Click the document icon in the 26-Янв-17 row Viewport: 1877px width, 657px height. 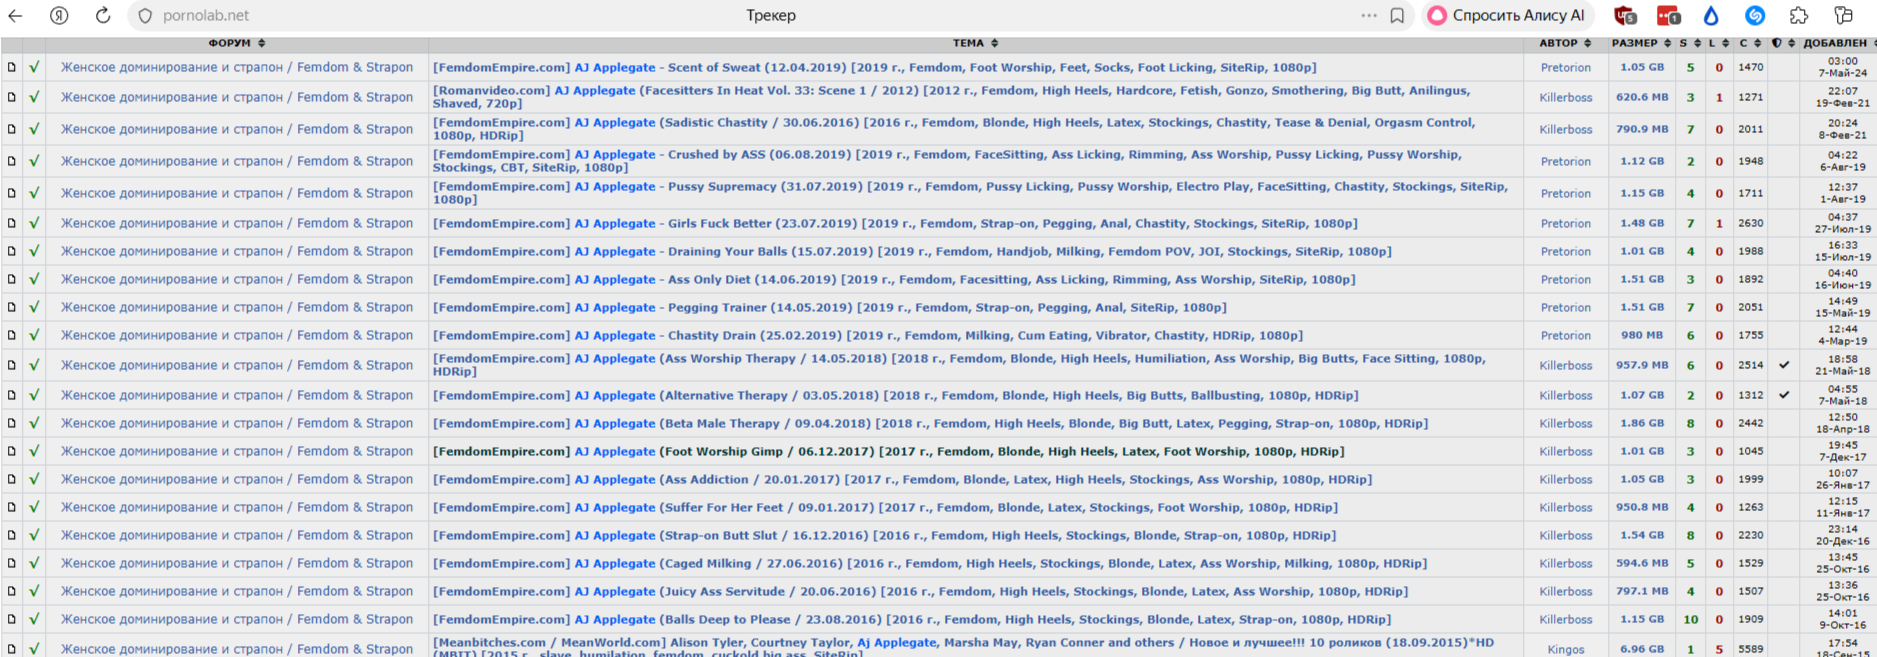pos(11,479)
